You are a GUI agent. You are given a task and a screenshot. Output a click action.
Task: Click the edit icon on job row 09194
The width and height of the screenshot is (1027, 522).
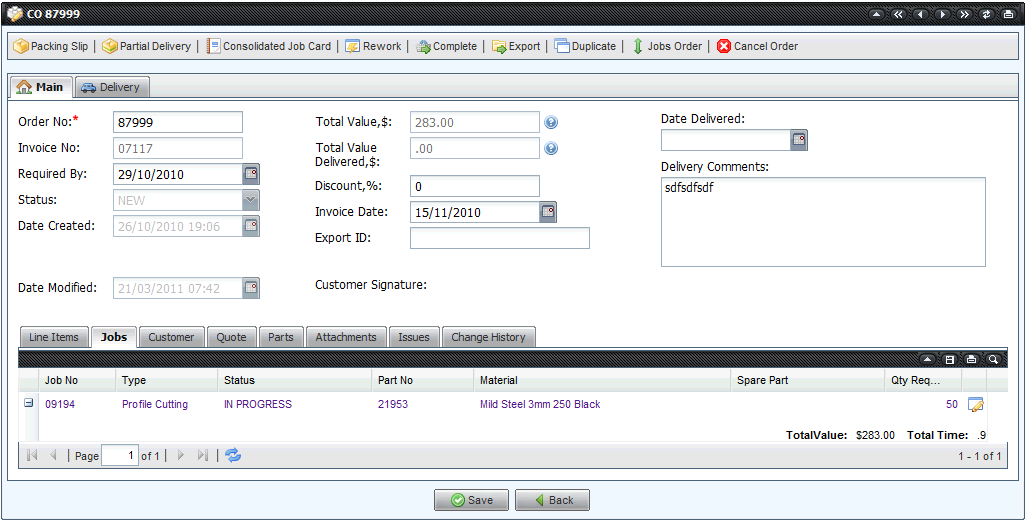point(976,405)
